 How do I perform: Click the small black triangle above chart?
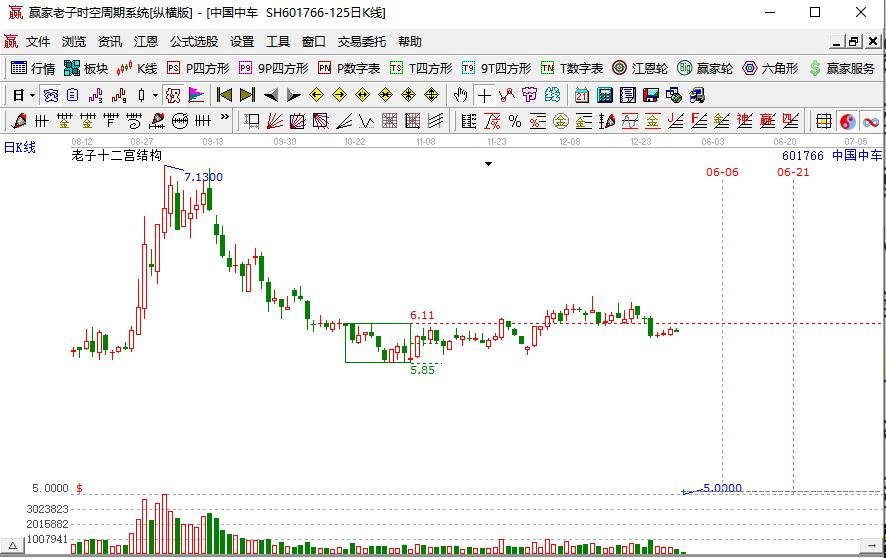pyautogui.click(x=488, y=164)
